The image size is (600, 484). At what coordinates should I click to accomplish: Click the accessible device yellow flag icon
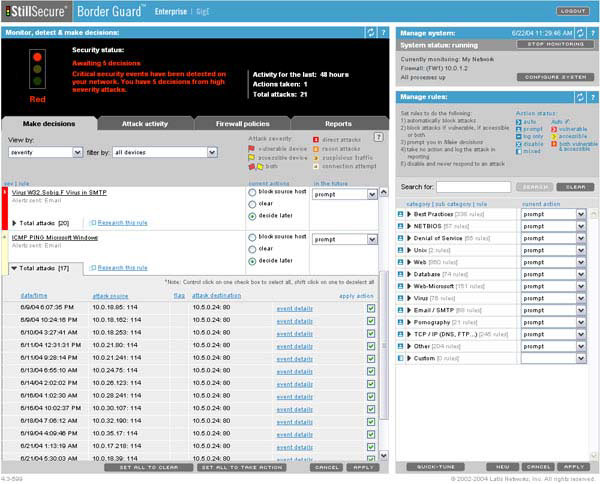(251, 157)
